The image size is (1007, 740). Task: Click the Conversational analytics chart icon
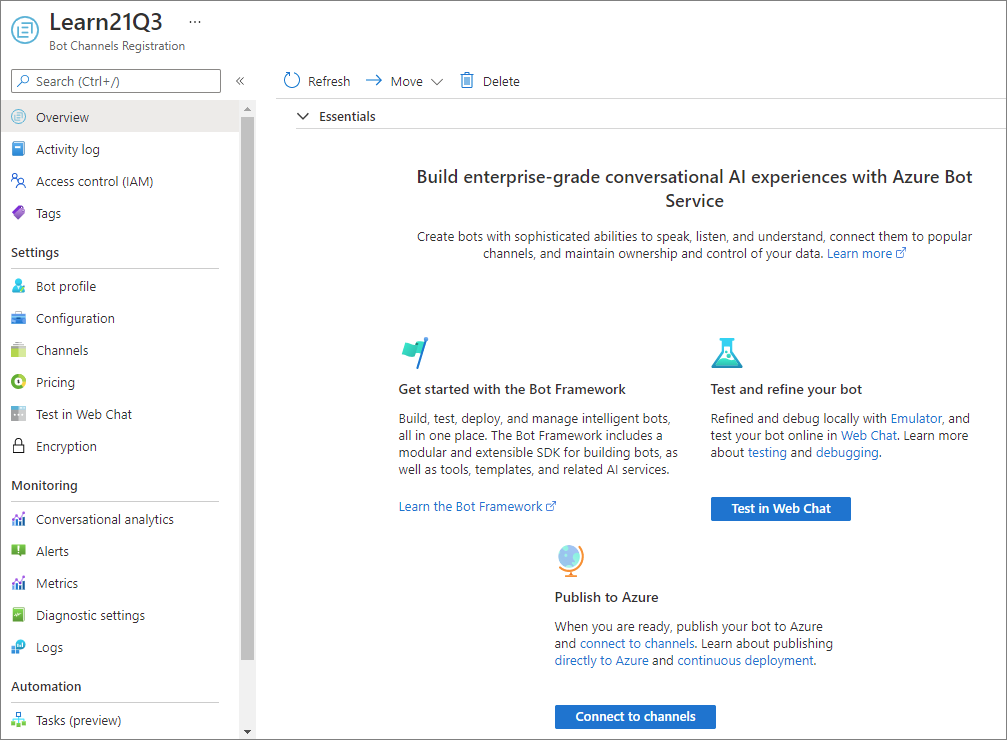(19, 519)
